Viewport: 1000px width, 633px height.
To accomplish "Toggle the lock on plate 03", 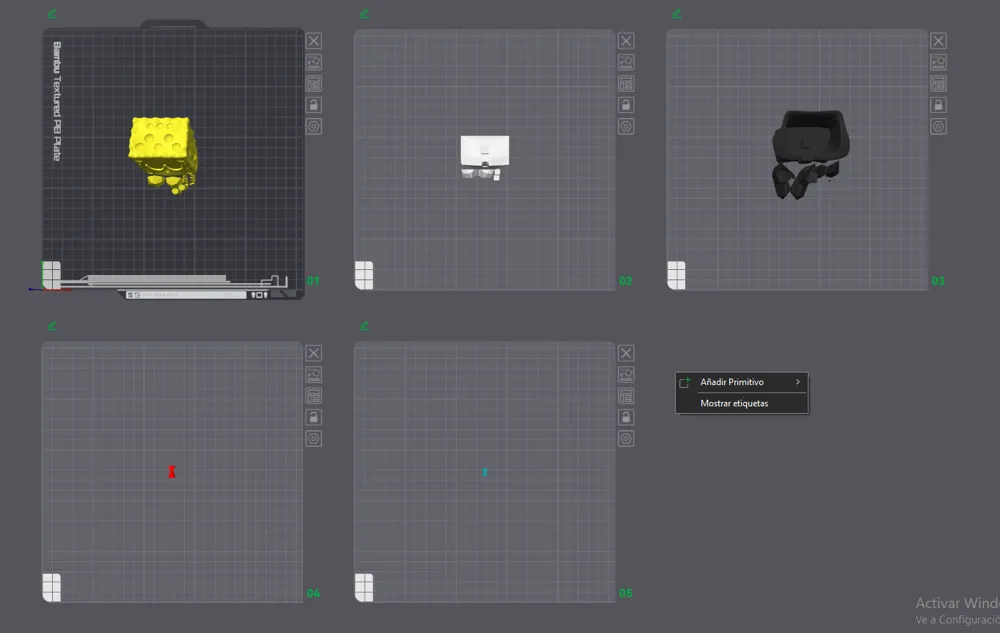I will (938, 105).
